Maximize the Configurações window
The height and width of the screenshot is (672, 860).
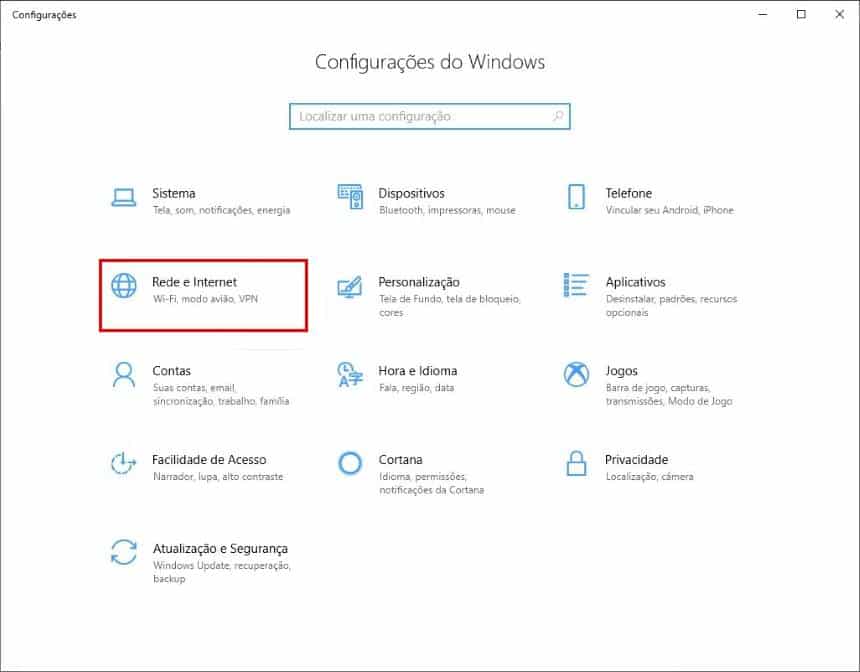801,14
